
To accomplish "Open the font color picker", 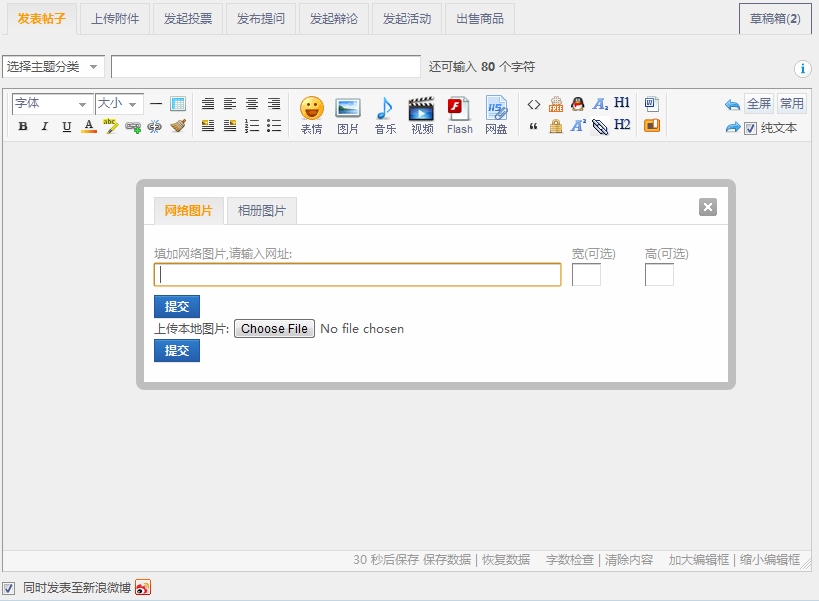I will pyautogui.click(x=88, y=126).
